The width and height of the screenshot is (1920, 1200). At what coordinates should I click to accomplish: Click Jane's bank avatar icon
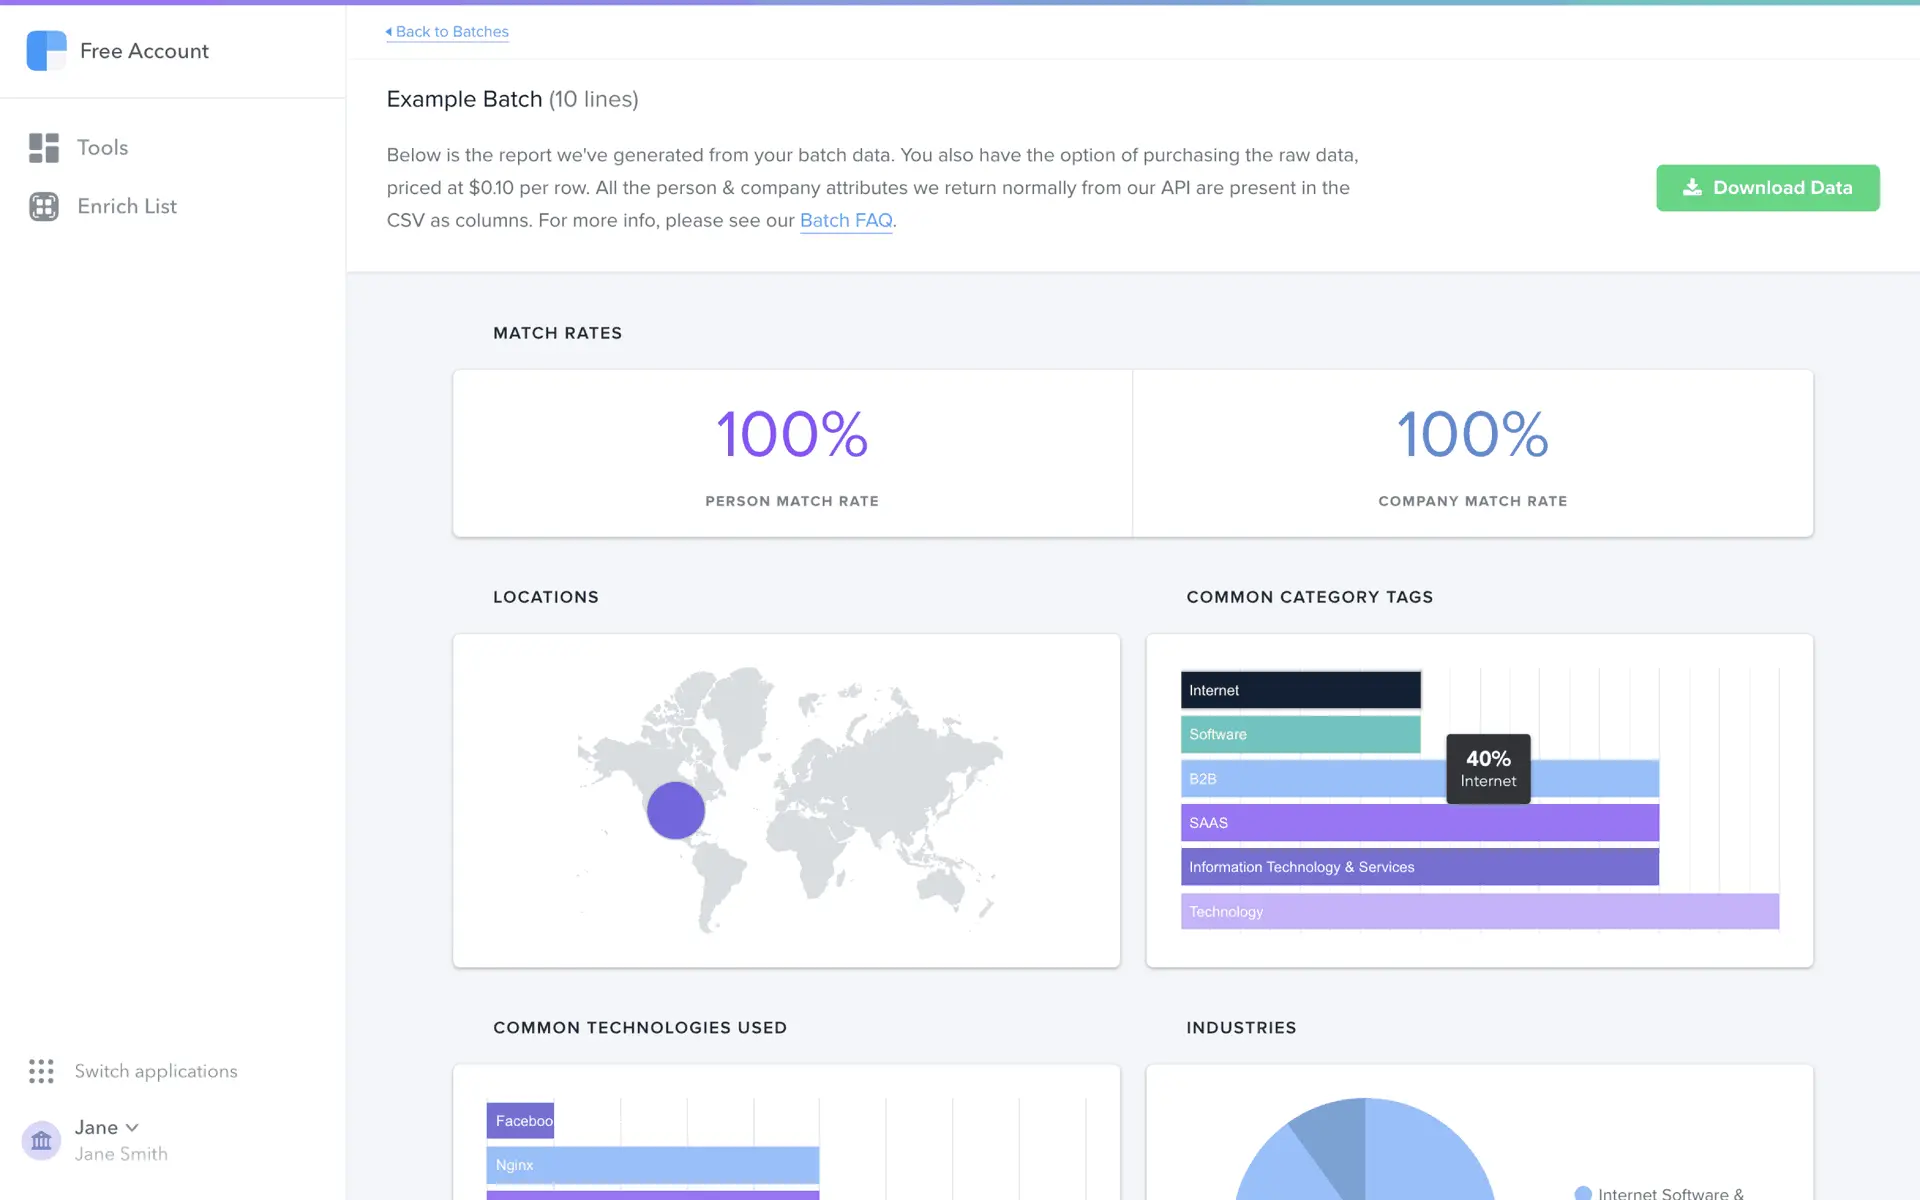[x=41, y=1140]
